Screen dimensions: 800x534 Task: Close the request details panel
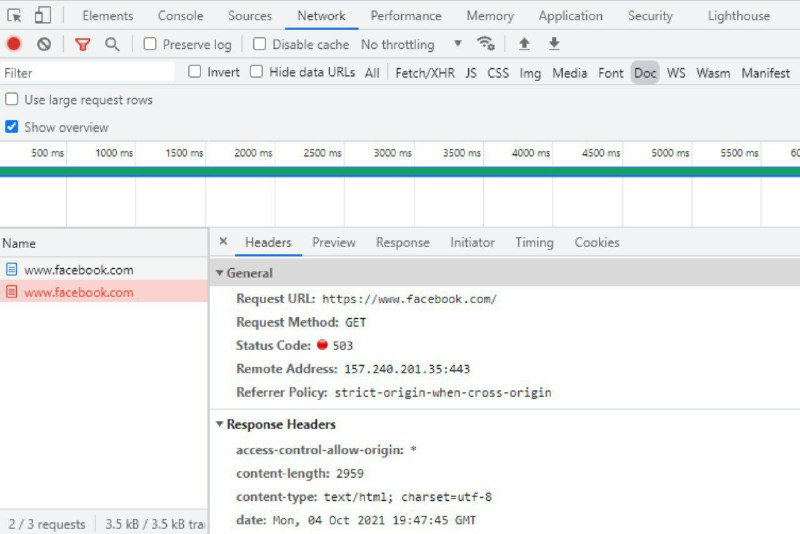point(223,242)
